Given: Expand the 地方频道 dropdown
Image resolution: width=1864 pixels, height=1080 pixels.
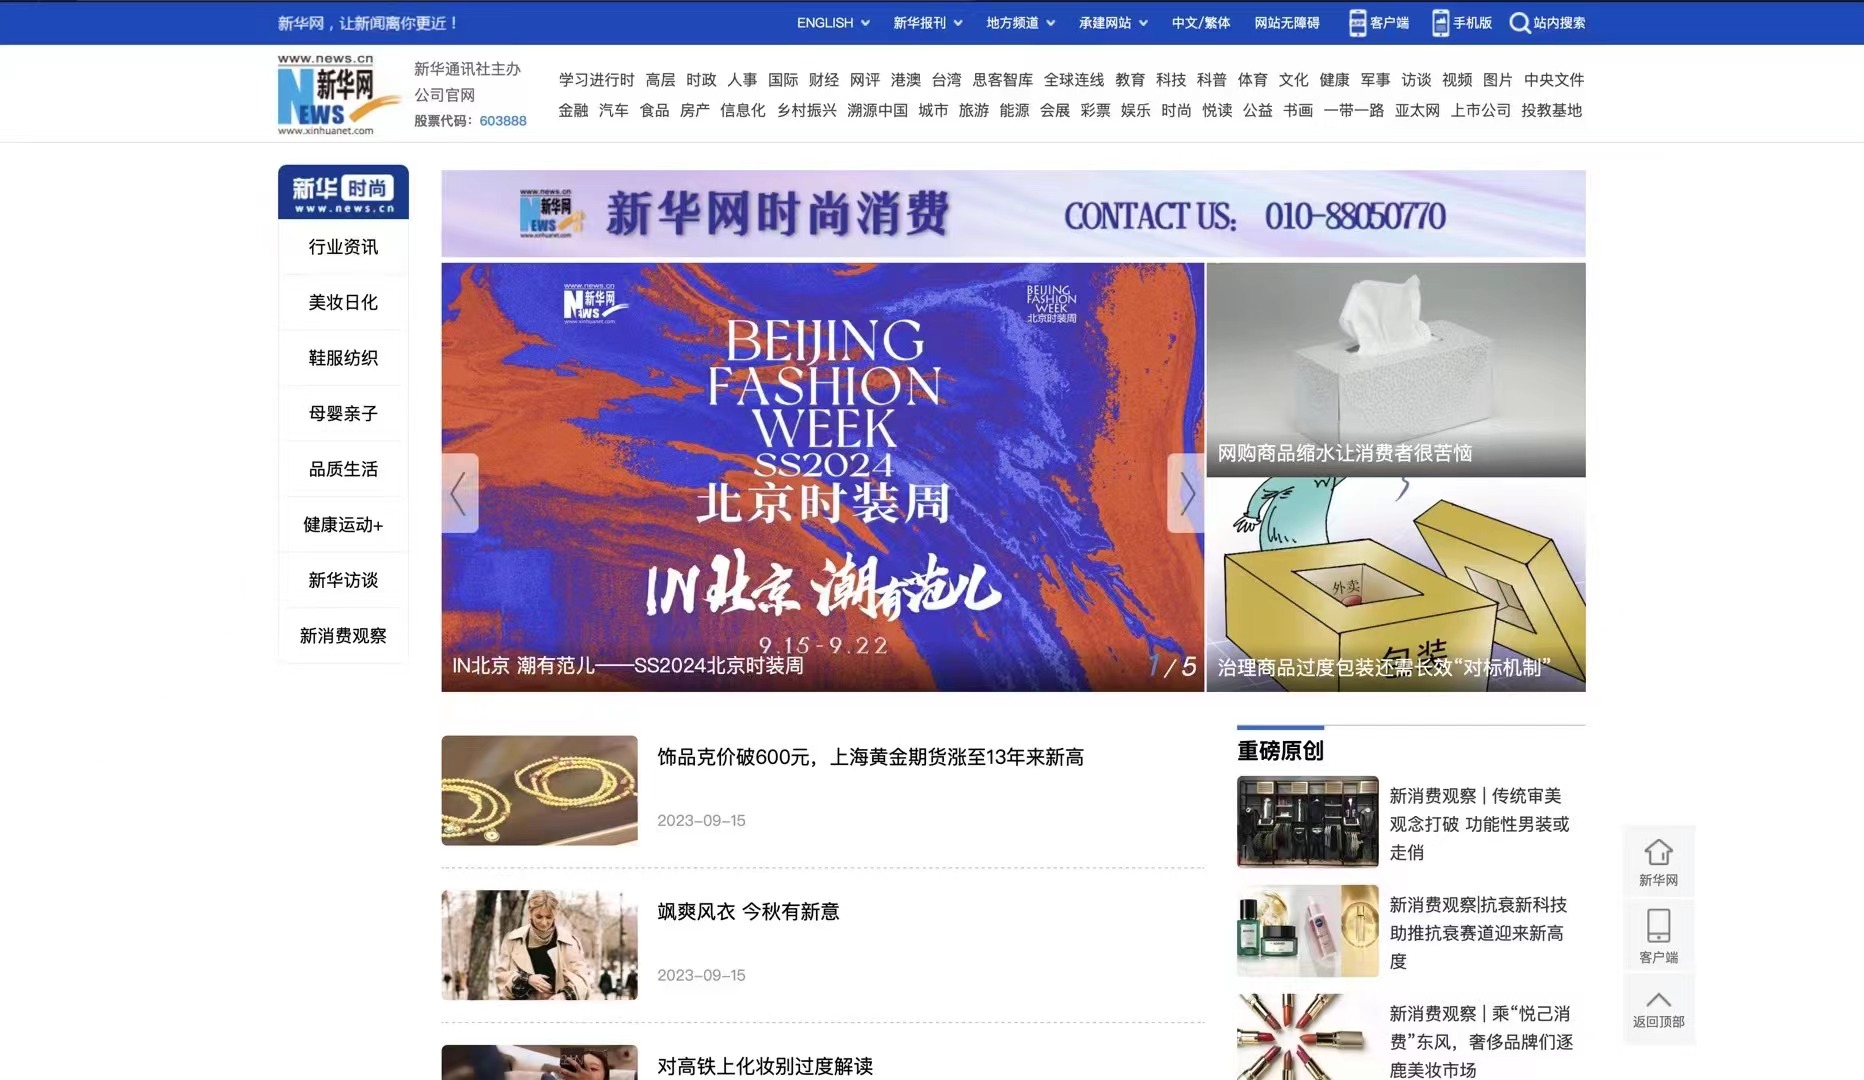Looking at the screenshot, I should 1021,23.
